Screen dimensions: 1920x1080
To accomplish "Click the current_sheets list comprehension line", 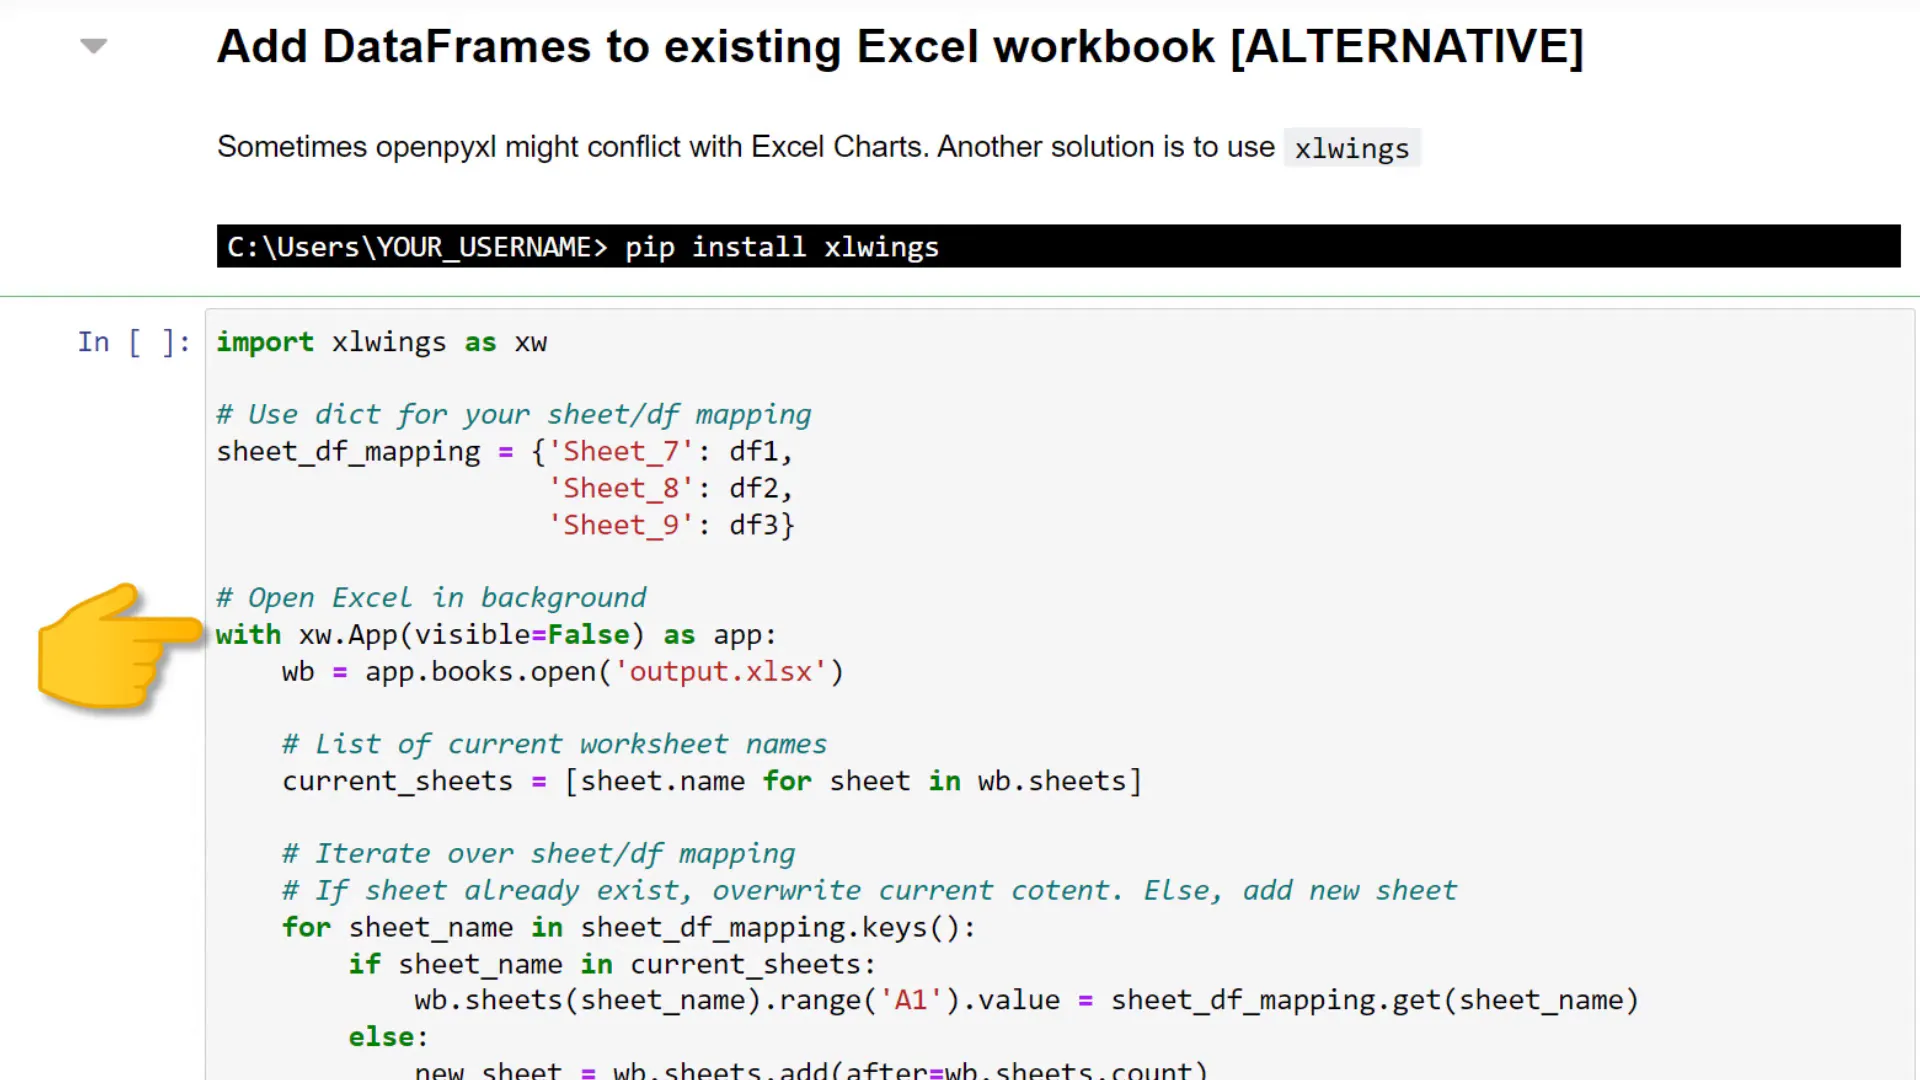I will [710, 781].
